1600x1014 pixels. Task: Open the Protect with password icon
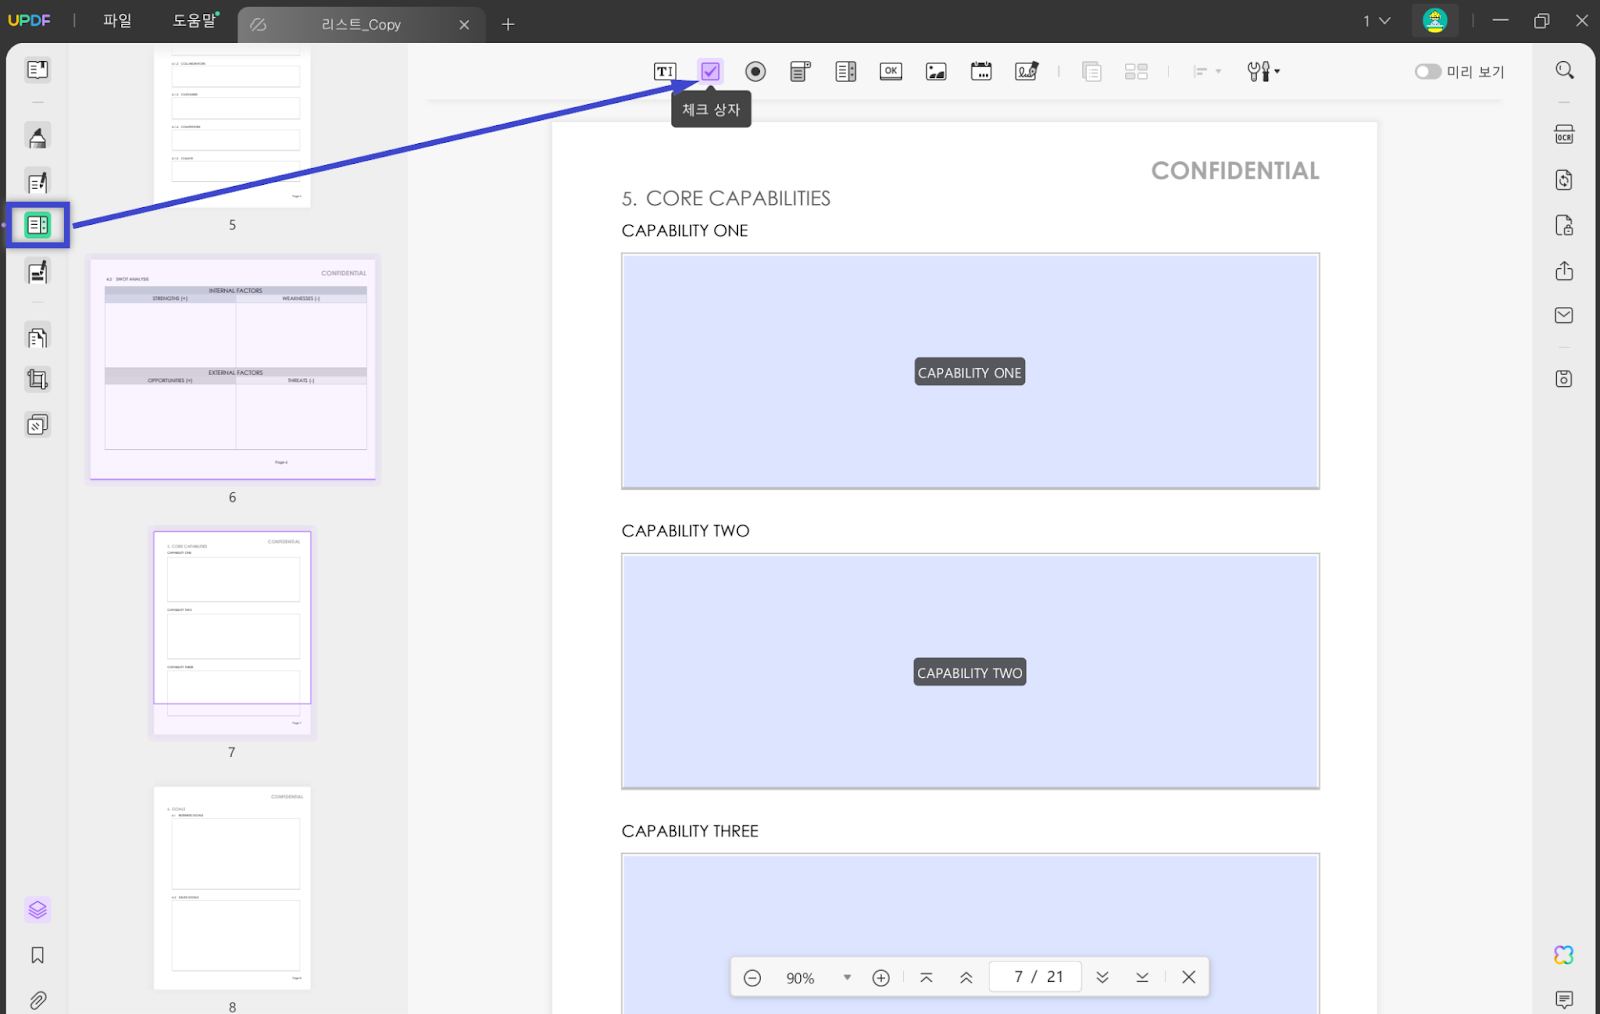[1565, 226]
